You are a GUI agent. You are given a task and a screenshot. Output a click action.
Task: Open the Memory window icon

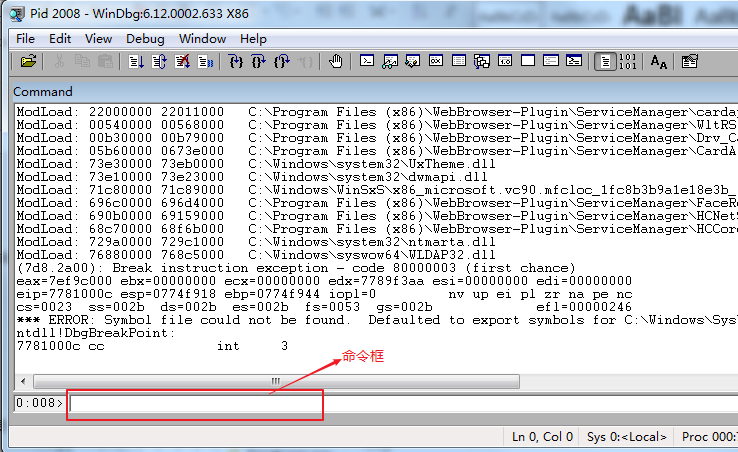459,61
